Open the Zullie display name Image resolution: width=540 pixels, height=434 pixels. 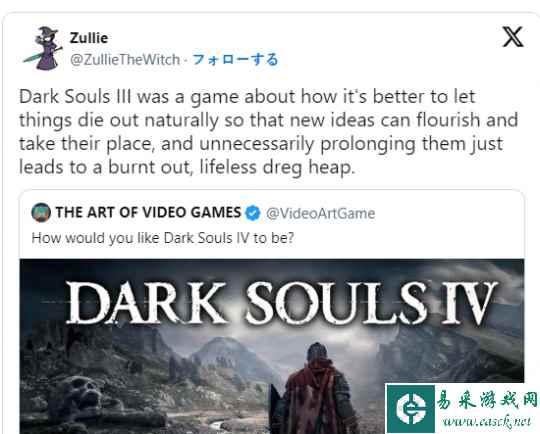pos(89,38)
